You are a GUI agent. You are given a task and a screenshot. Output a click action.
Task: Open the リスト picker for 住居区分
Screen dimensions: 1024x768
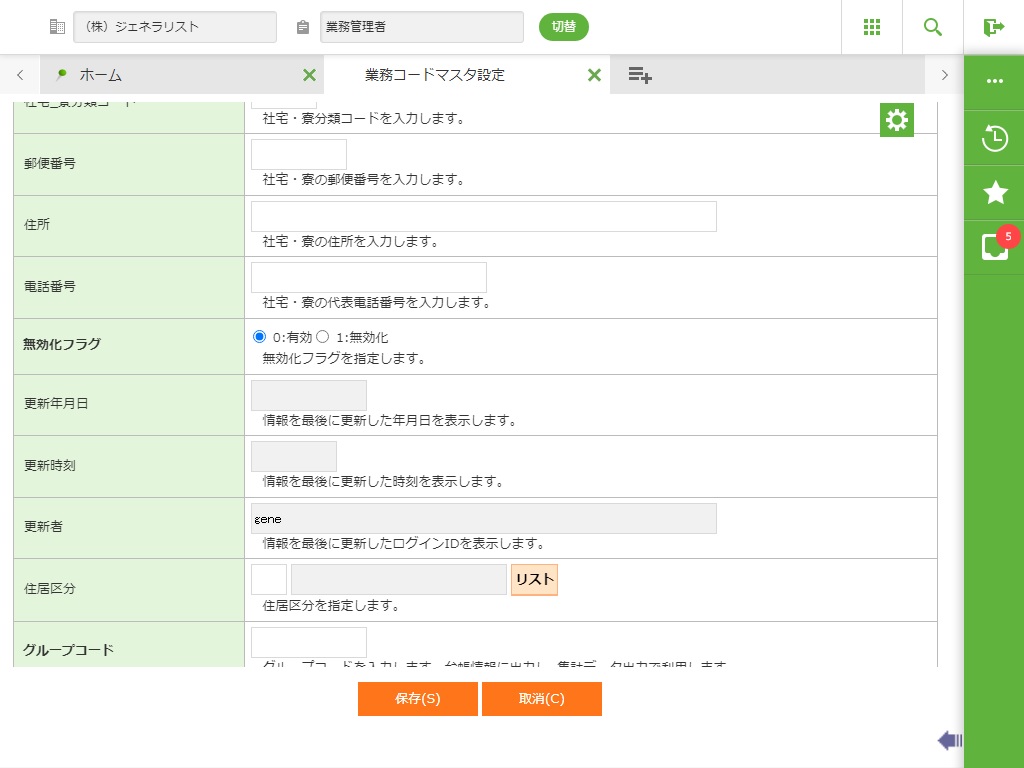click(x=534, y=580)
